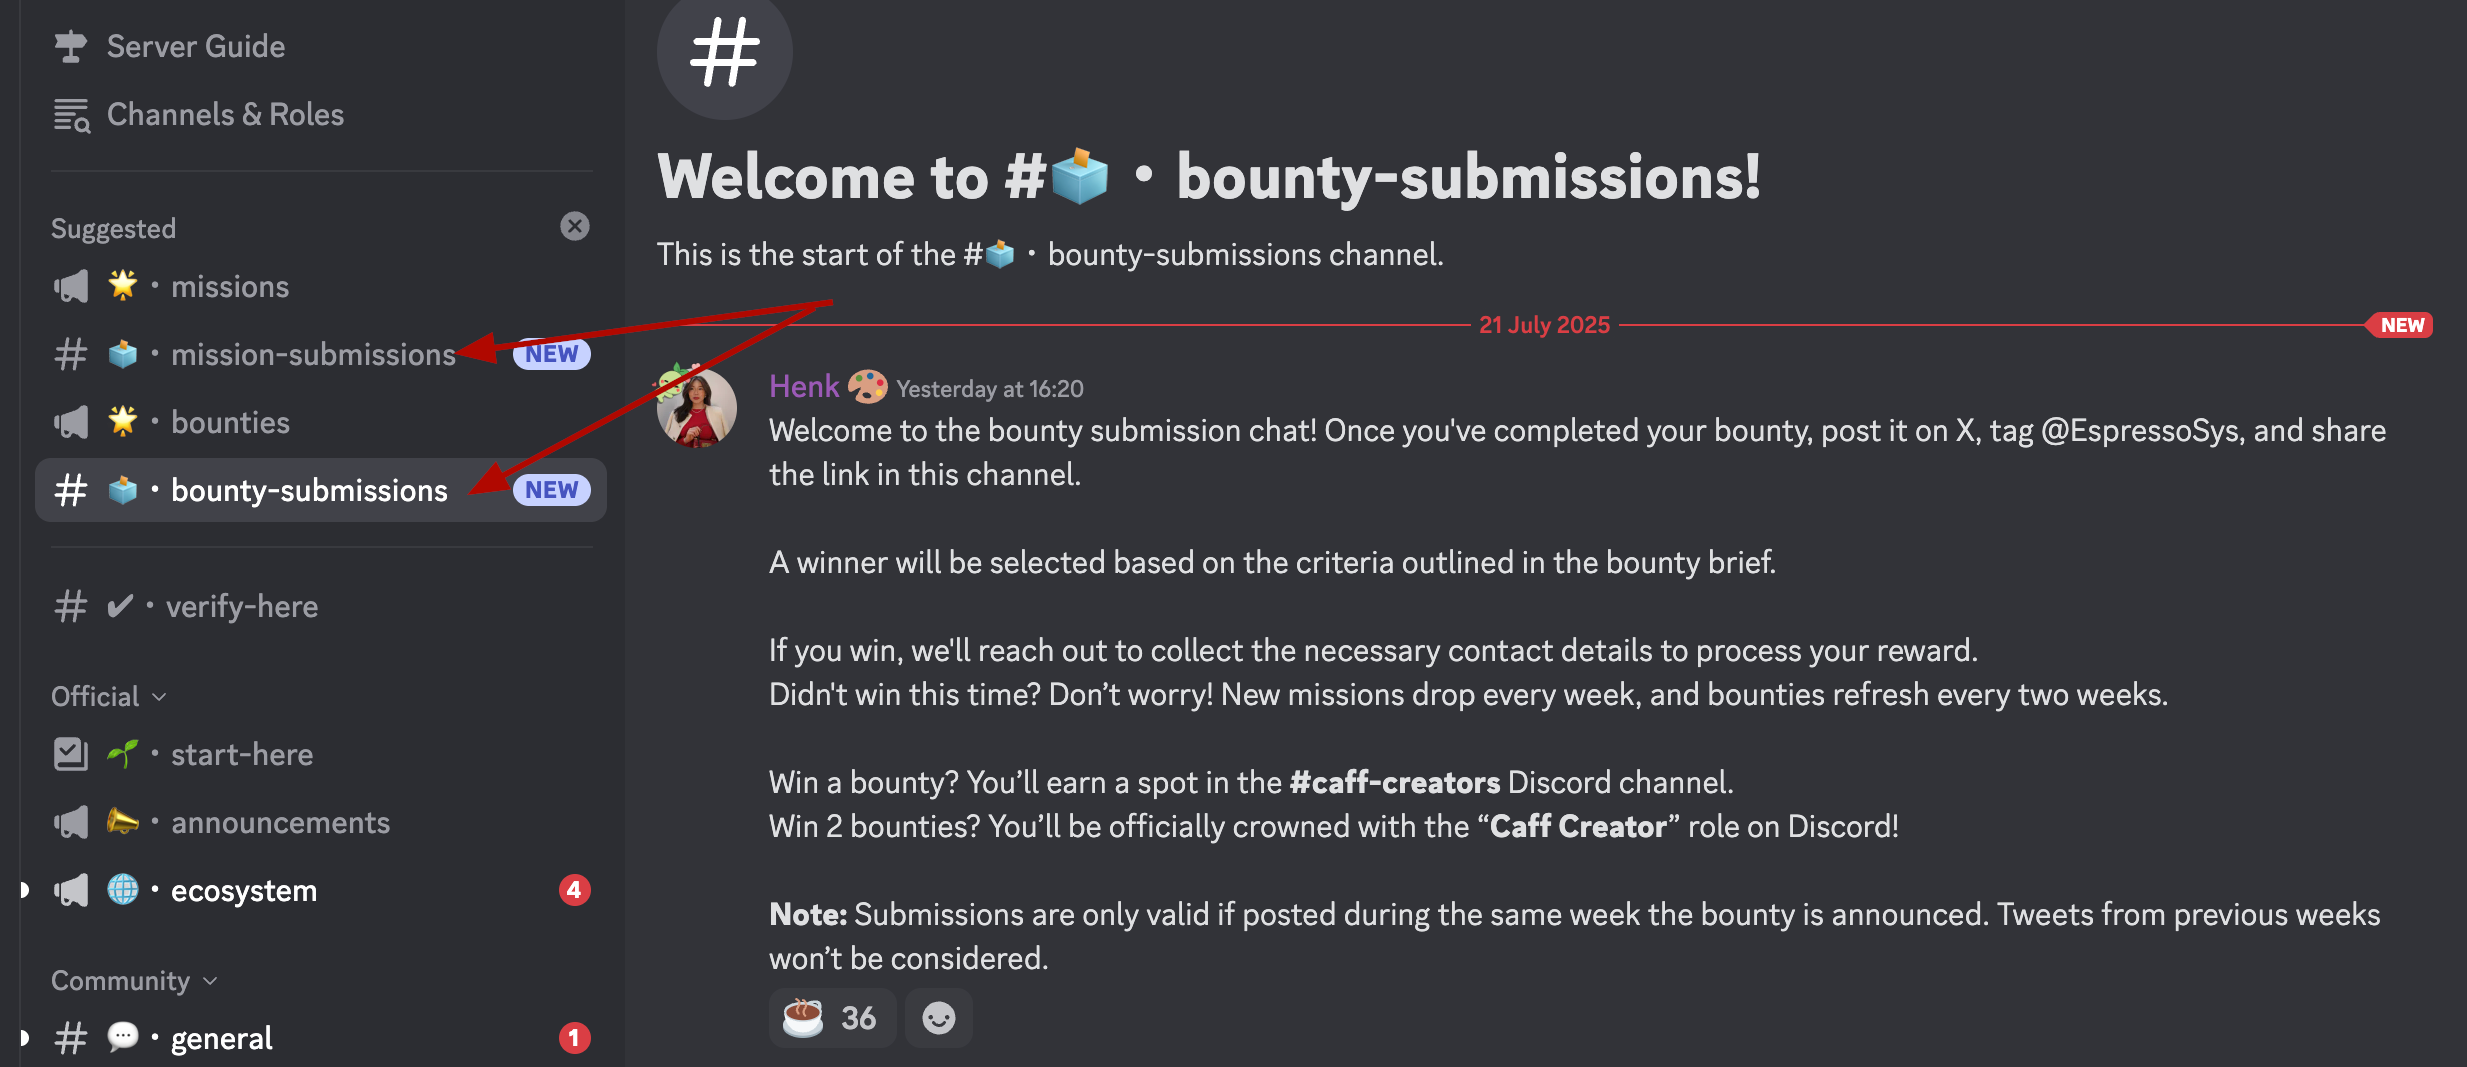
Task: Select the mission-submissions channel
Action: pos(312,355)
